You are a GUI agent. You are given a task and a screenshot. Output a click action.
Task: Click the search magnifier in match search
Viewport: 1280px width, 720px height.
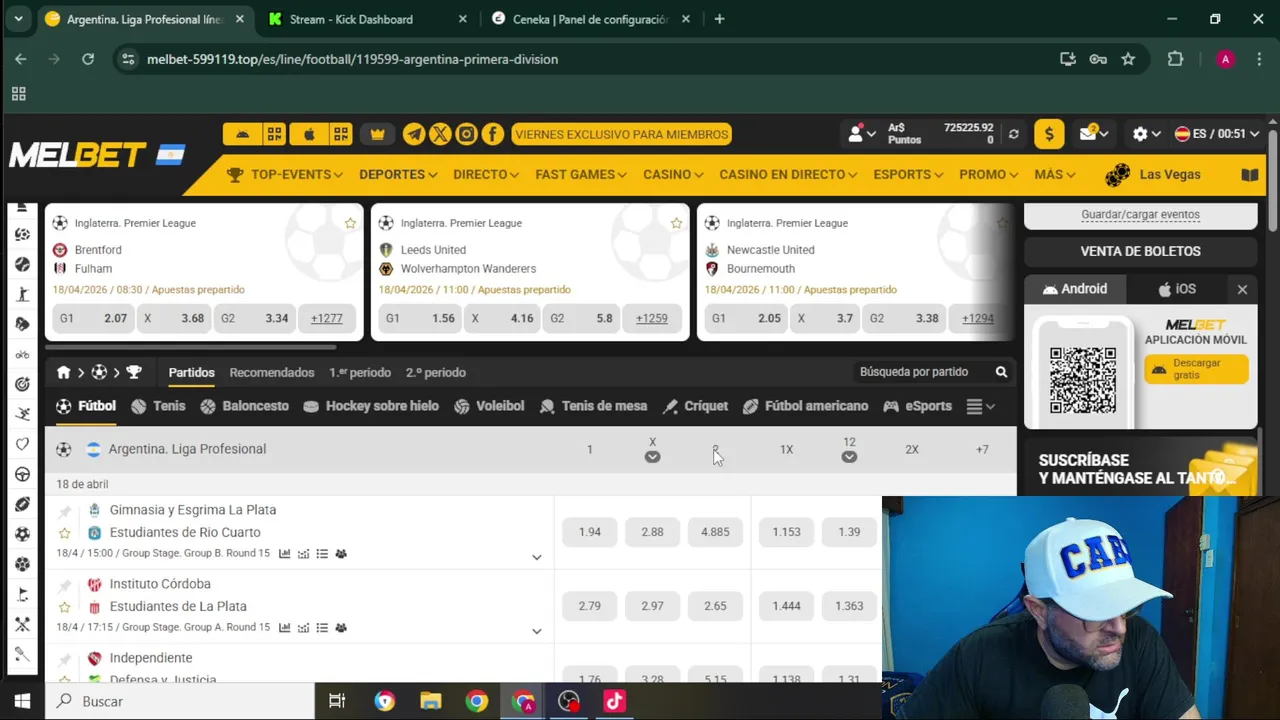[1001, 372]
